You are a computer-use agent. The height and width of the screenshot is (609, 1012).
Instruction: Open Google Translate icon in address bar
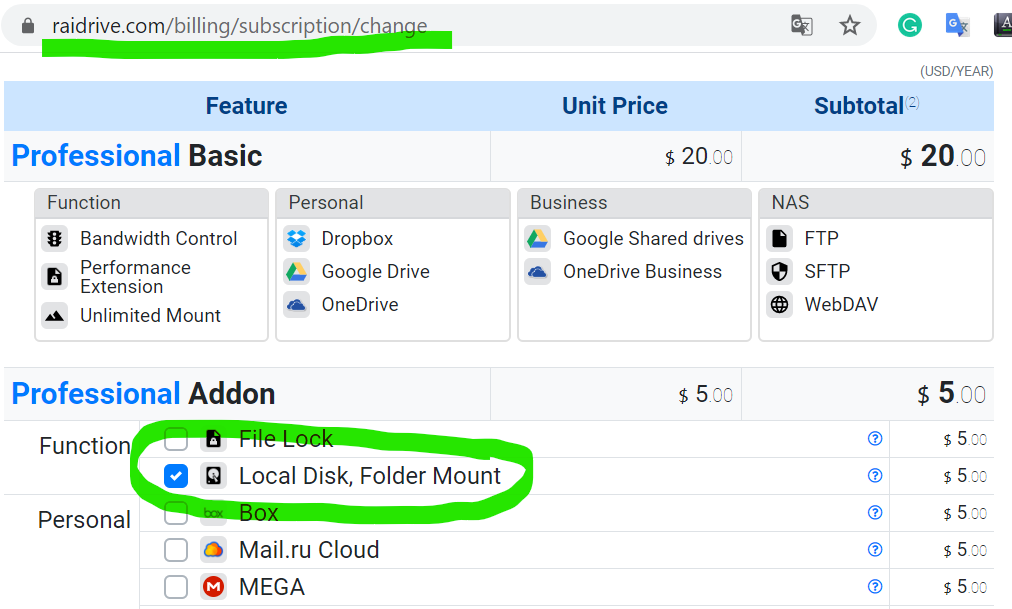(802, 26)
